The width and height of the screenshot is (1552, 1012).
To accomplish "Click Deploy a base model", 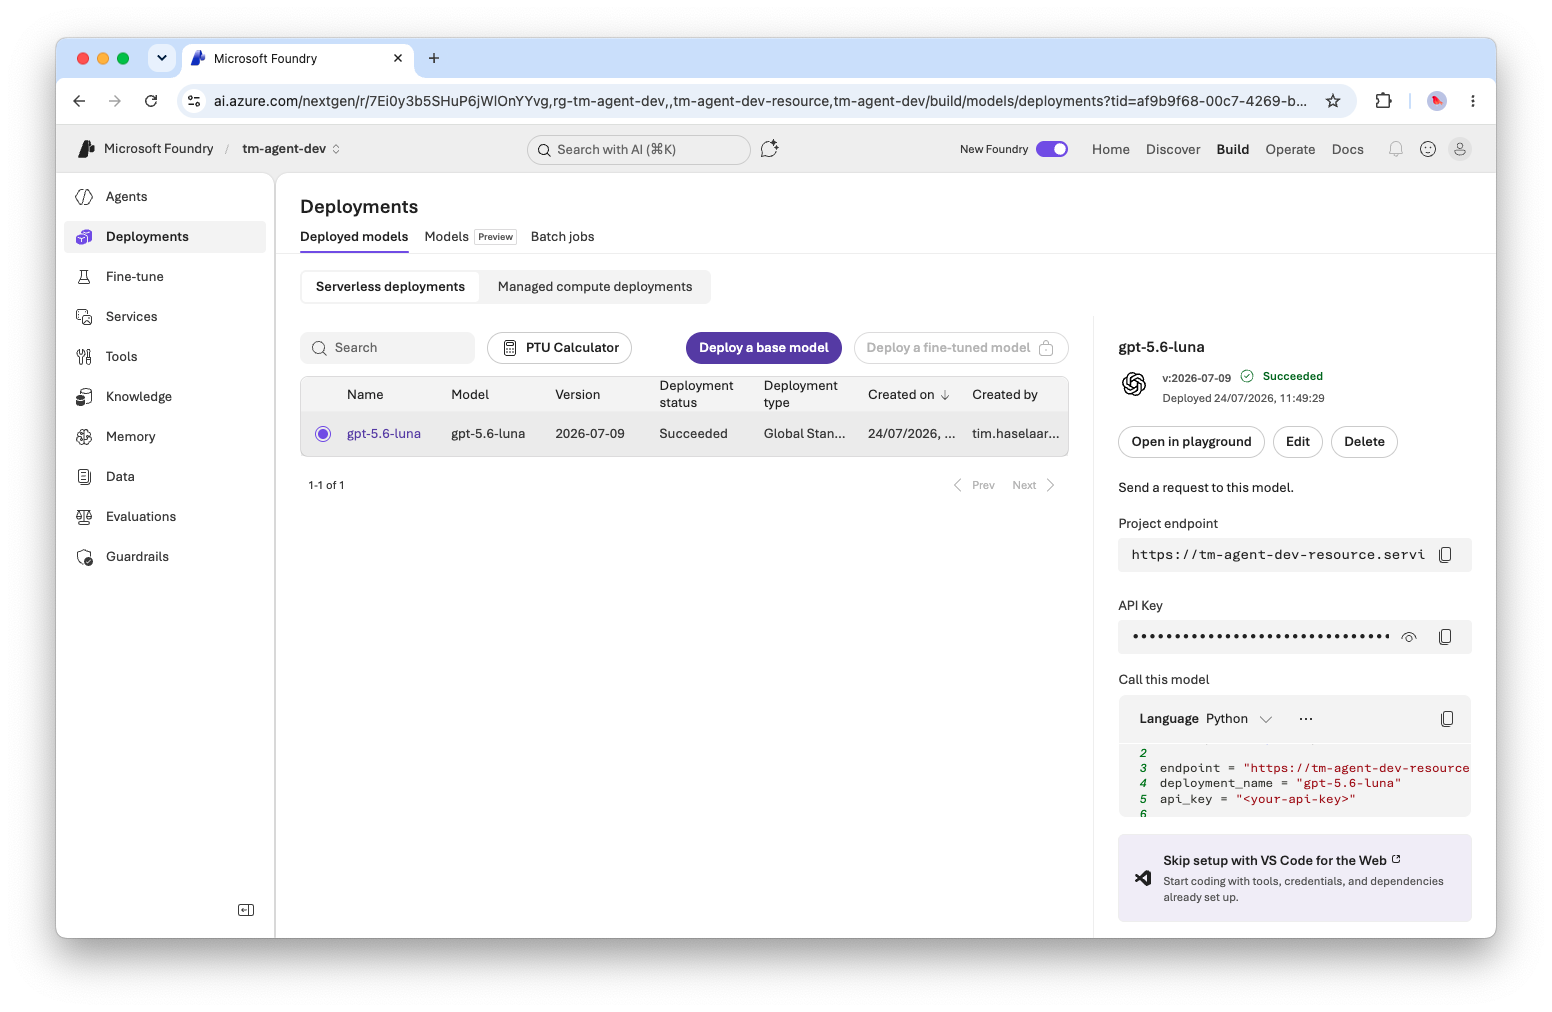I will click(764, 348).
